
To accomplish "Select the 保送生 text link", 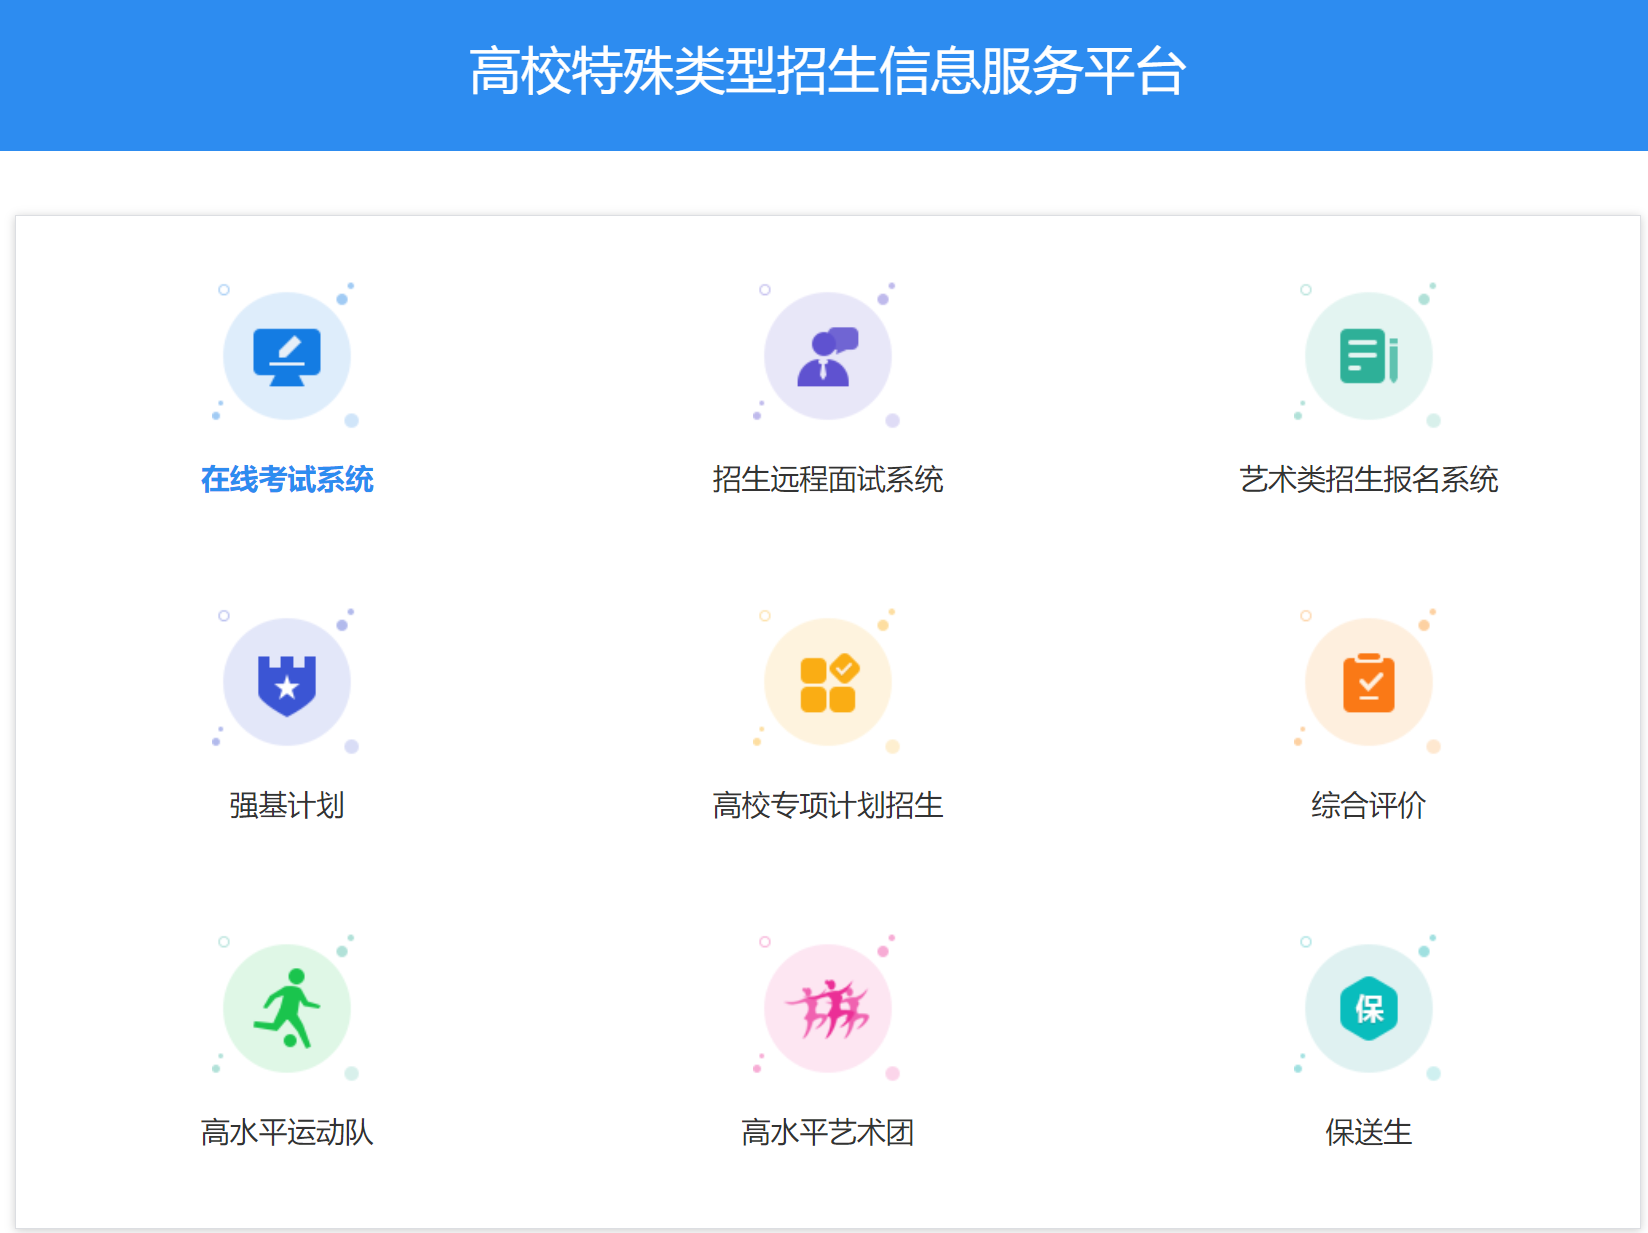I will point(1369,1132).
